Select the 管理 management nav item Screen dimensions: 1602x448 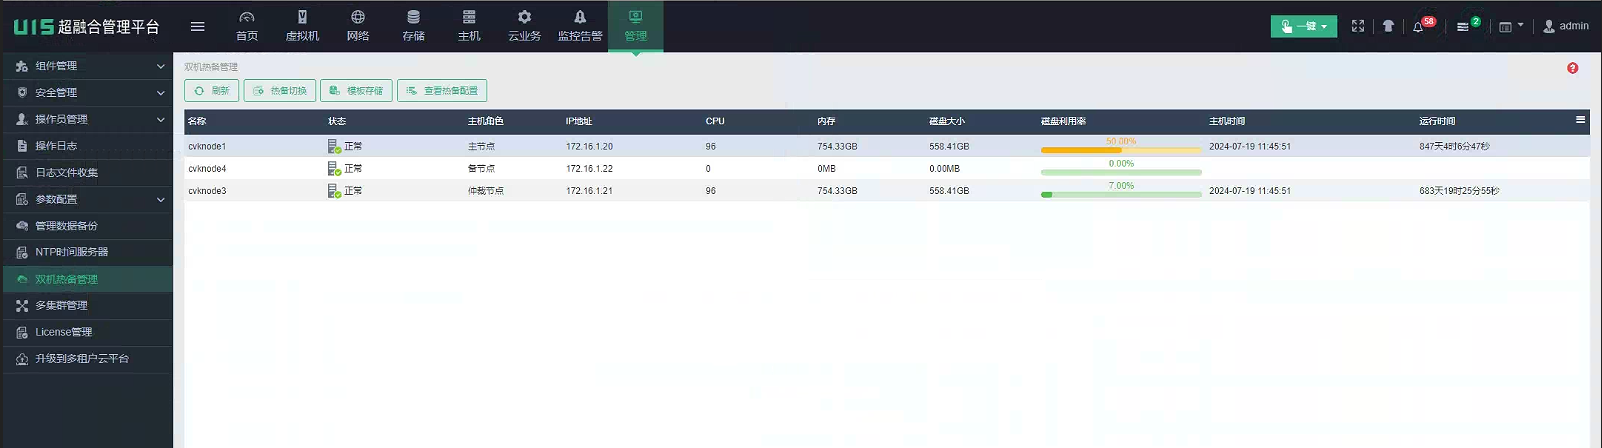click(x=635, y=26)
